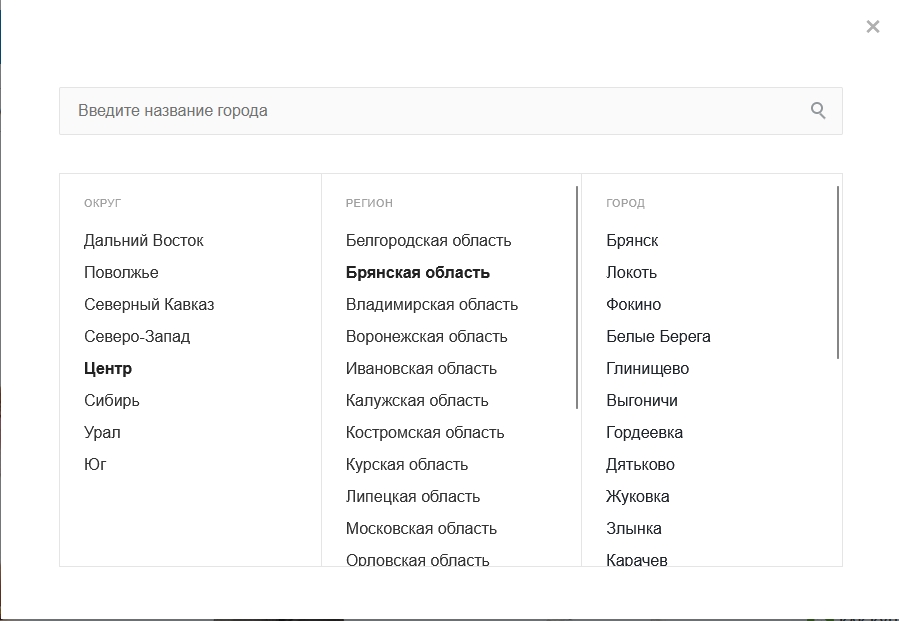The height and width of the screenshot is (621, 899).
Task: Select Юг district
Action: (x=95, y=464)
